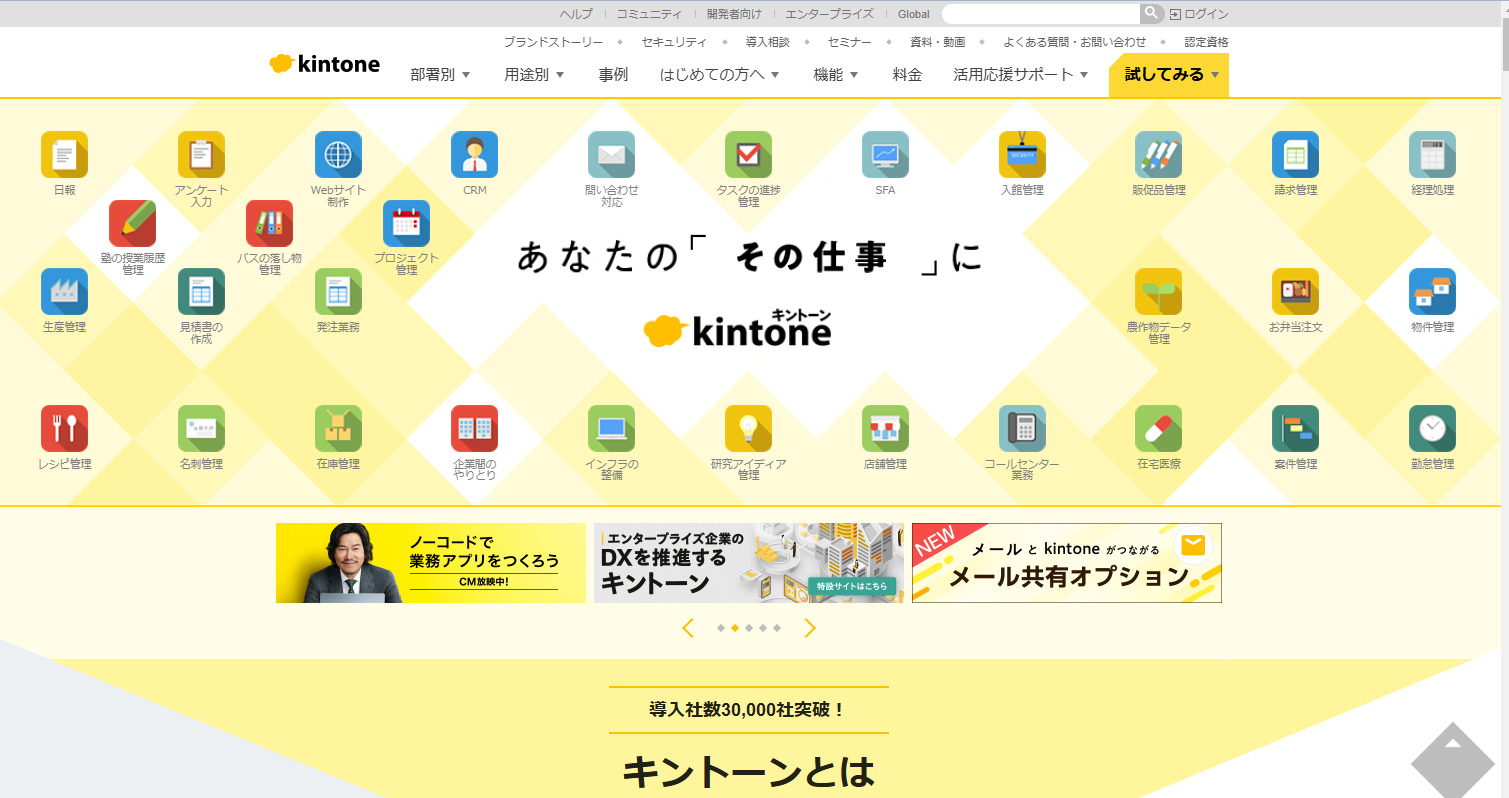Click the バスの落し物管理 binders icon
The width and height of the screenshot is (1509, 798).
coord(269,223)
